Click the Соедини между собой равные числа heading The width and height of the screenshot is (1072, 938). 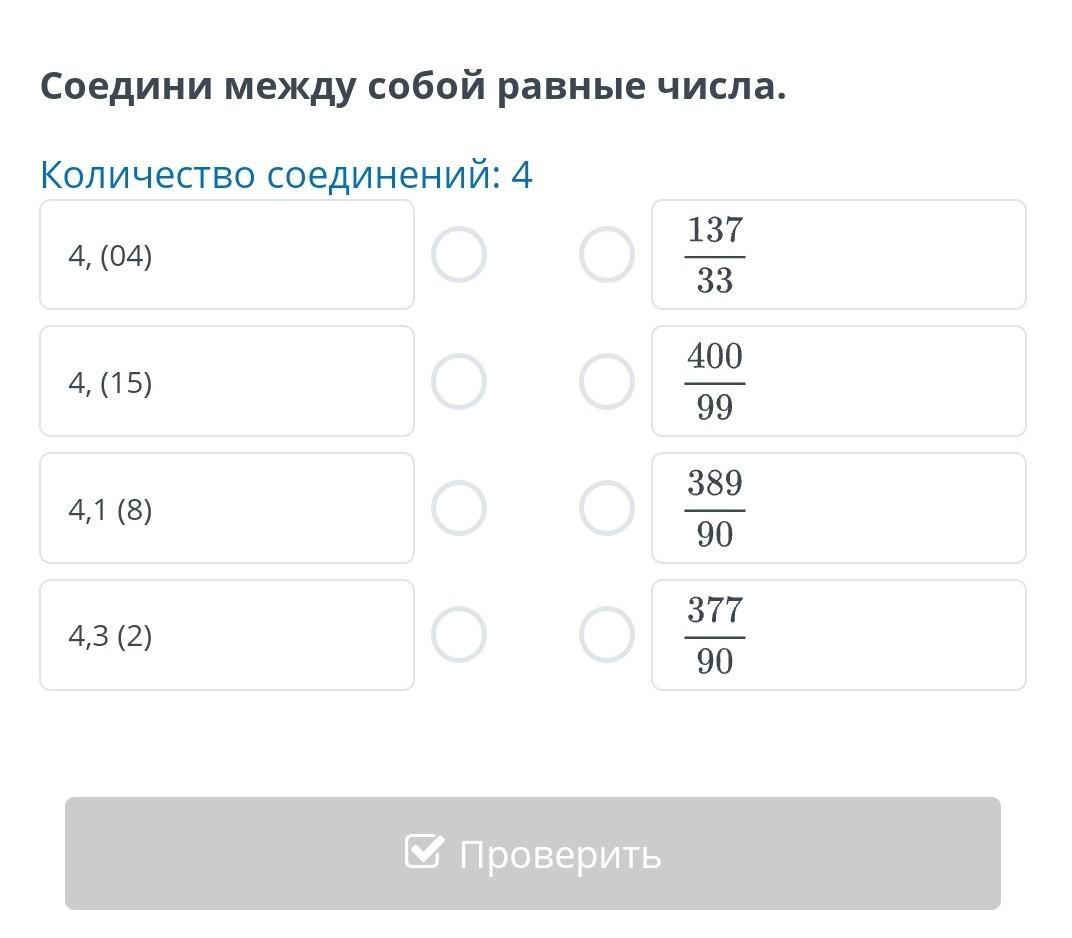pos(413,87)
